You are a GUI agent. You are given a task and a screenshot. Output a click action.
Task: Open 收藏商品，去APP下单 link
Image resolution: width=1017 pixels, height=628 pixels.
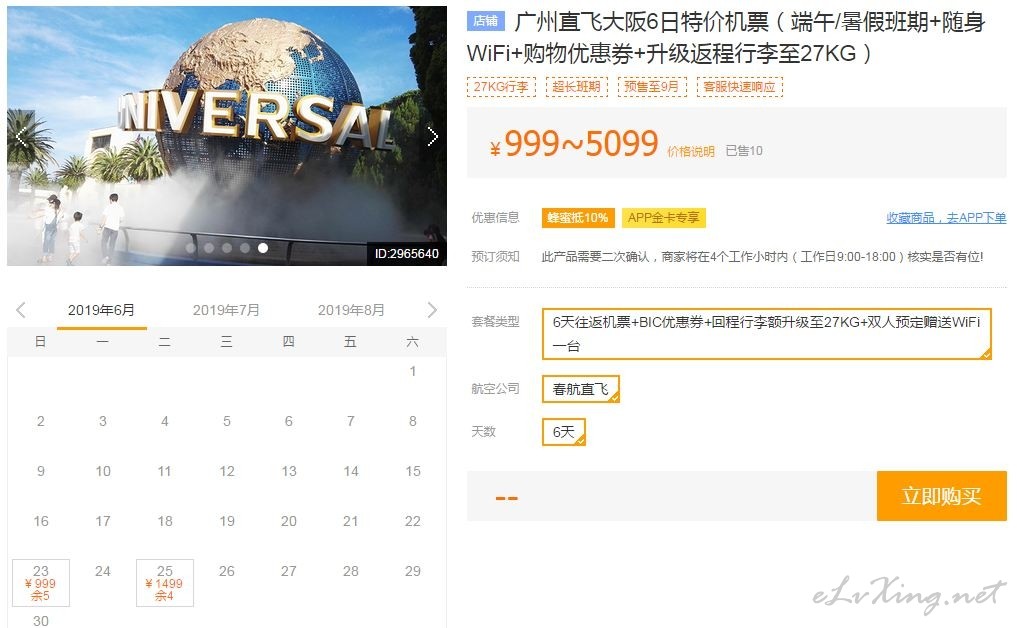[946, 218]
